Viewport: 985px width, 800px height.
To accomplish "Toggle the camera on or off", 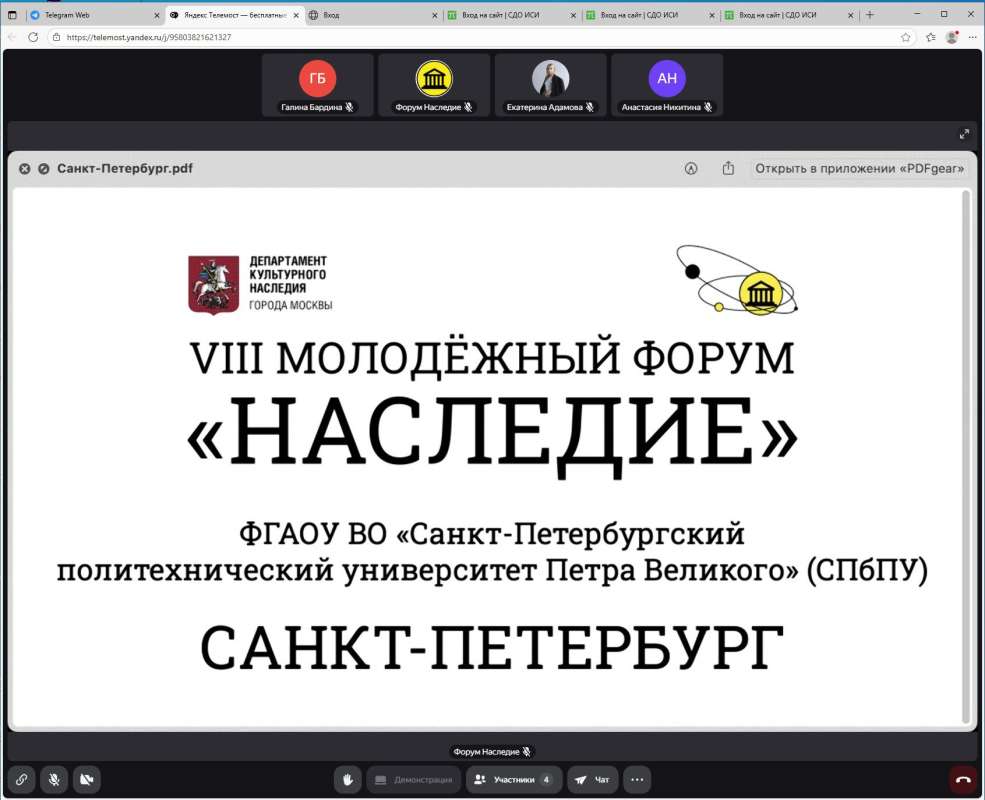I will [x=86, y=779].
